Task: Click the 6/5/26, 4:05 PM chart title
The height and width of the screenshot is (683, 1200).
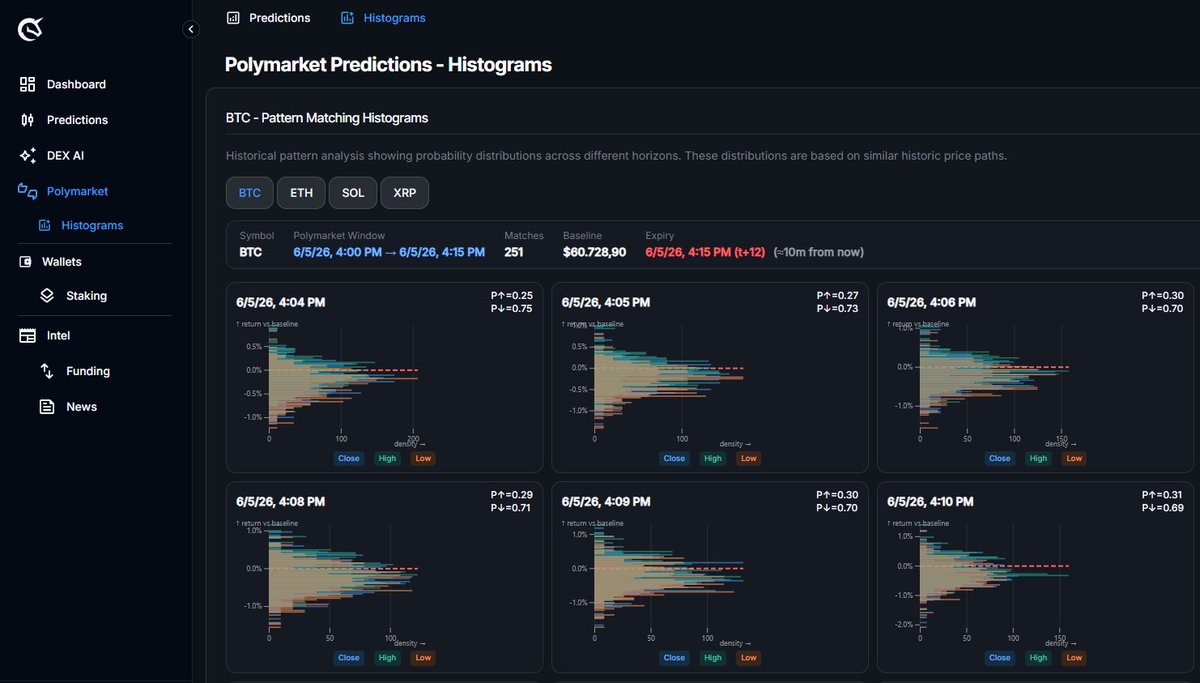Action: point(606,302)
